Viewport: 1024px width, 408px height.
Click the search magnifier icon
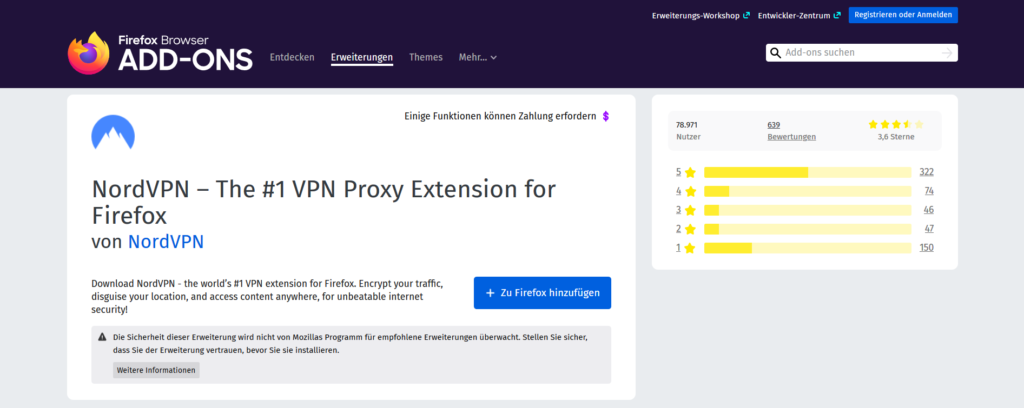coord(776,53)
